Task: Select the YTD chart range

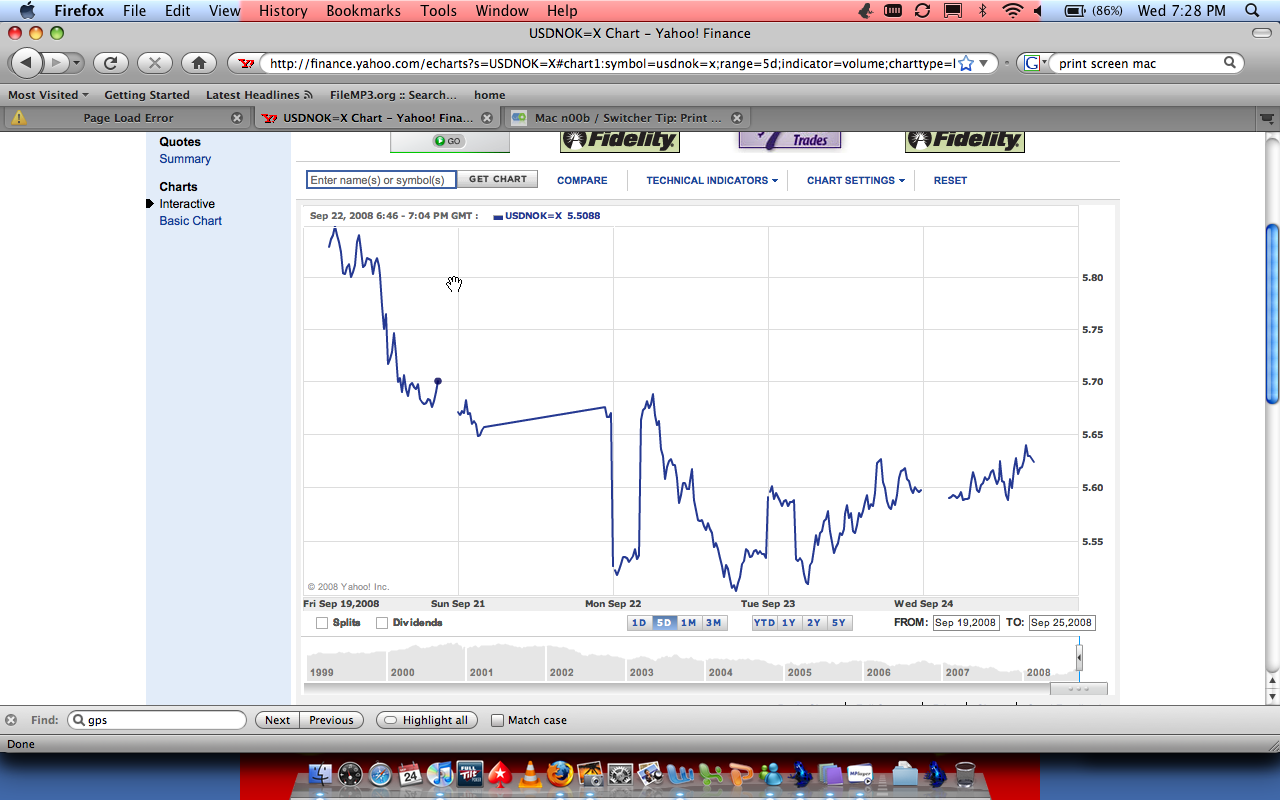Action: (x=764, y=623)
